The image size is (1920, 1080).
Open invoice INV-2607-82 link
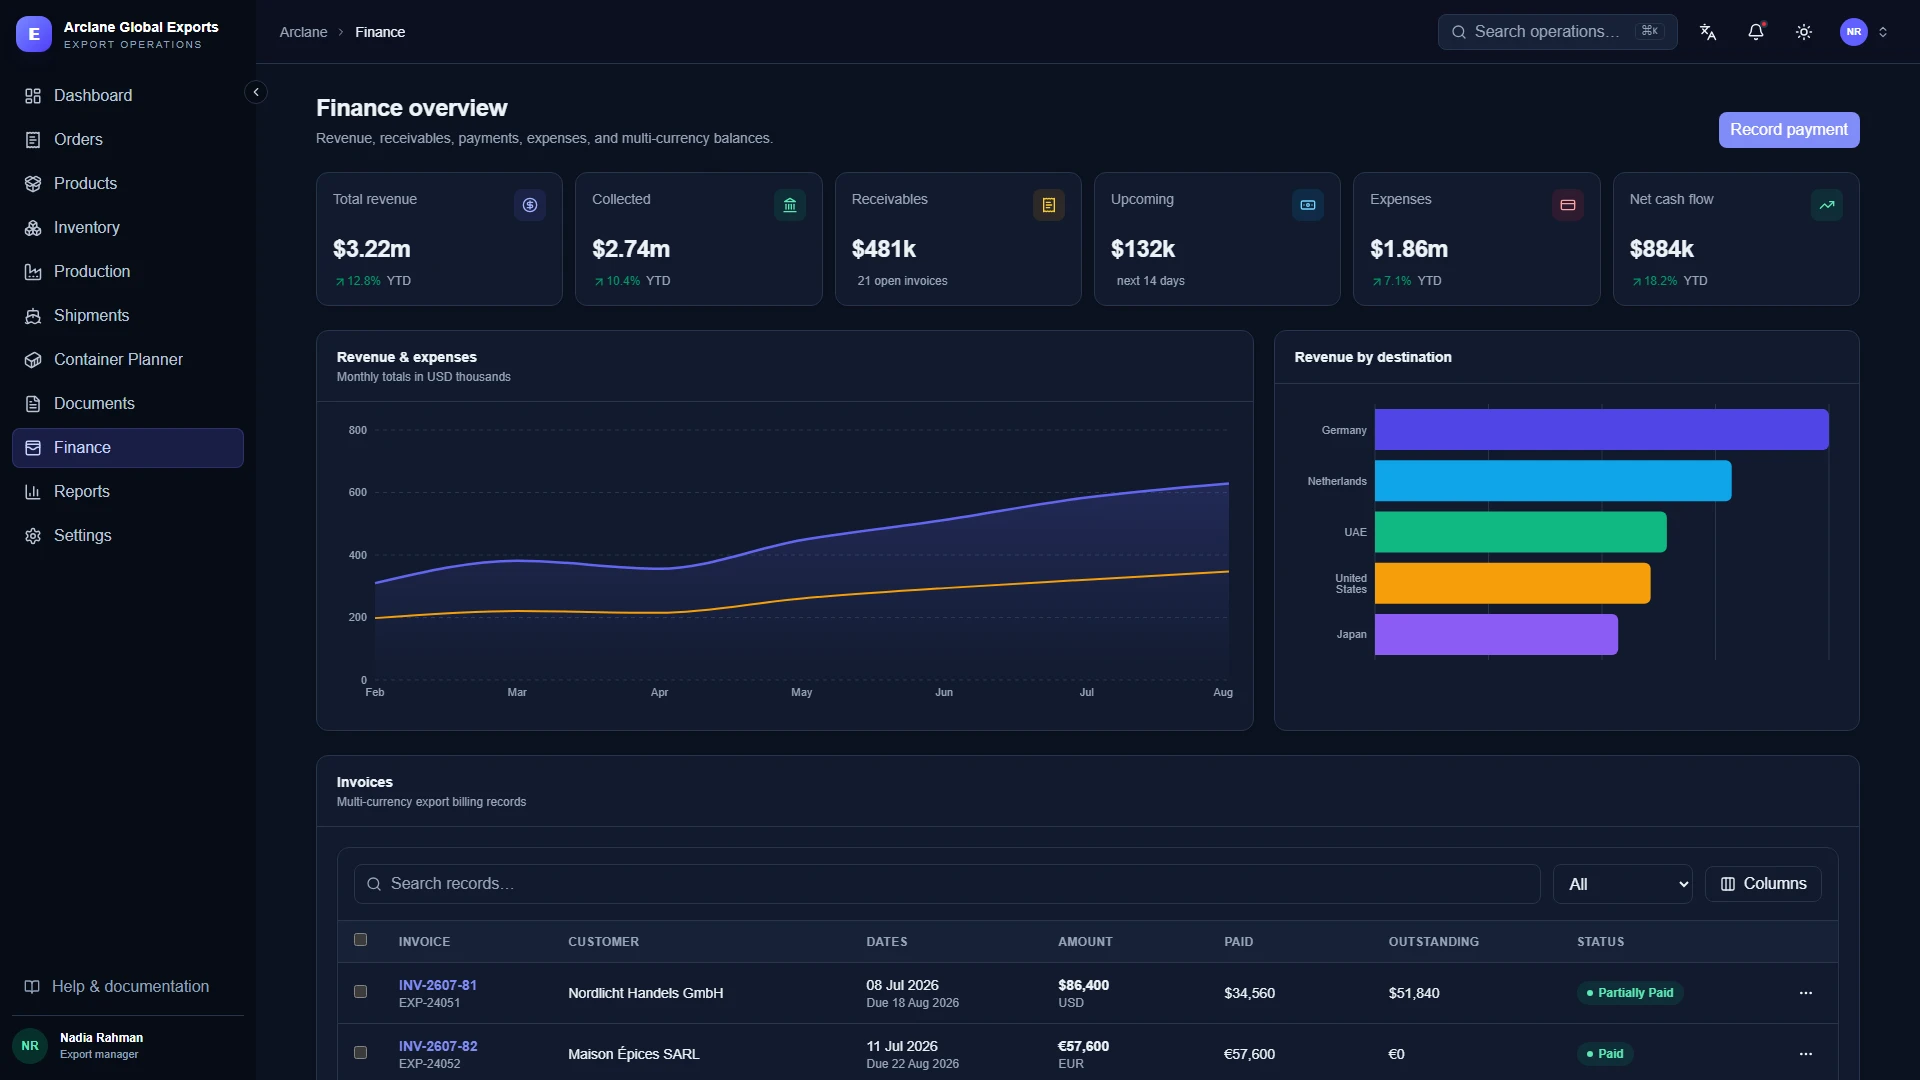coord(438,1046)
